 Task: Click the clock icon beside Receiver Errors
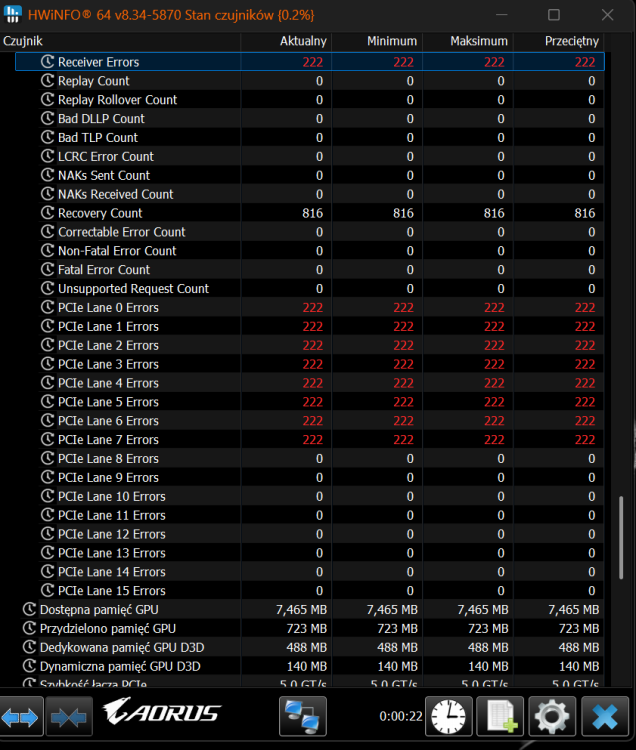tap(47, 62)
